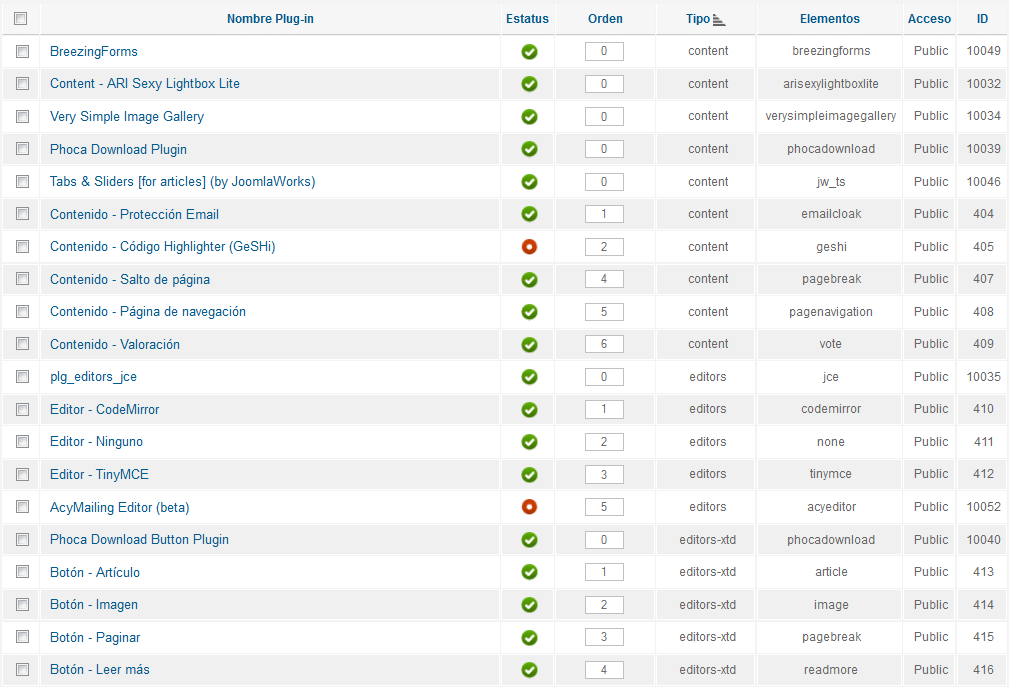Sort by Nombre Plug-in column header
This screenshot has height=687, width=1009.
pos(270,19)
